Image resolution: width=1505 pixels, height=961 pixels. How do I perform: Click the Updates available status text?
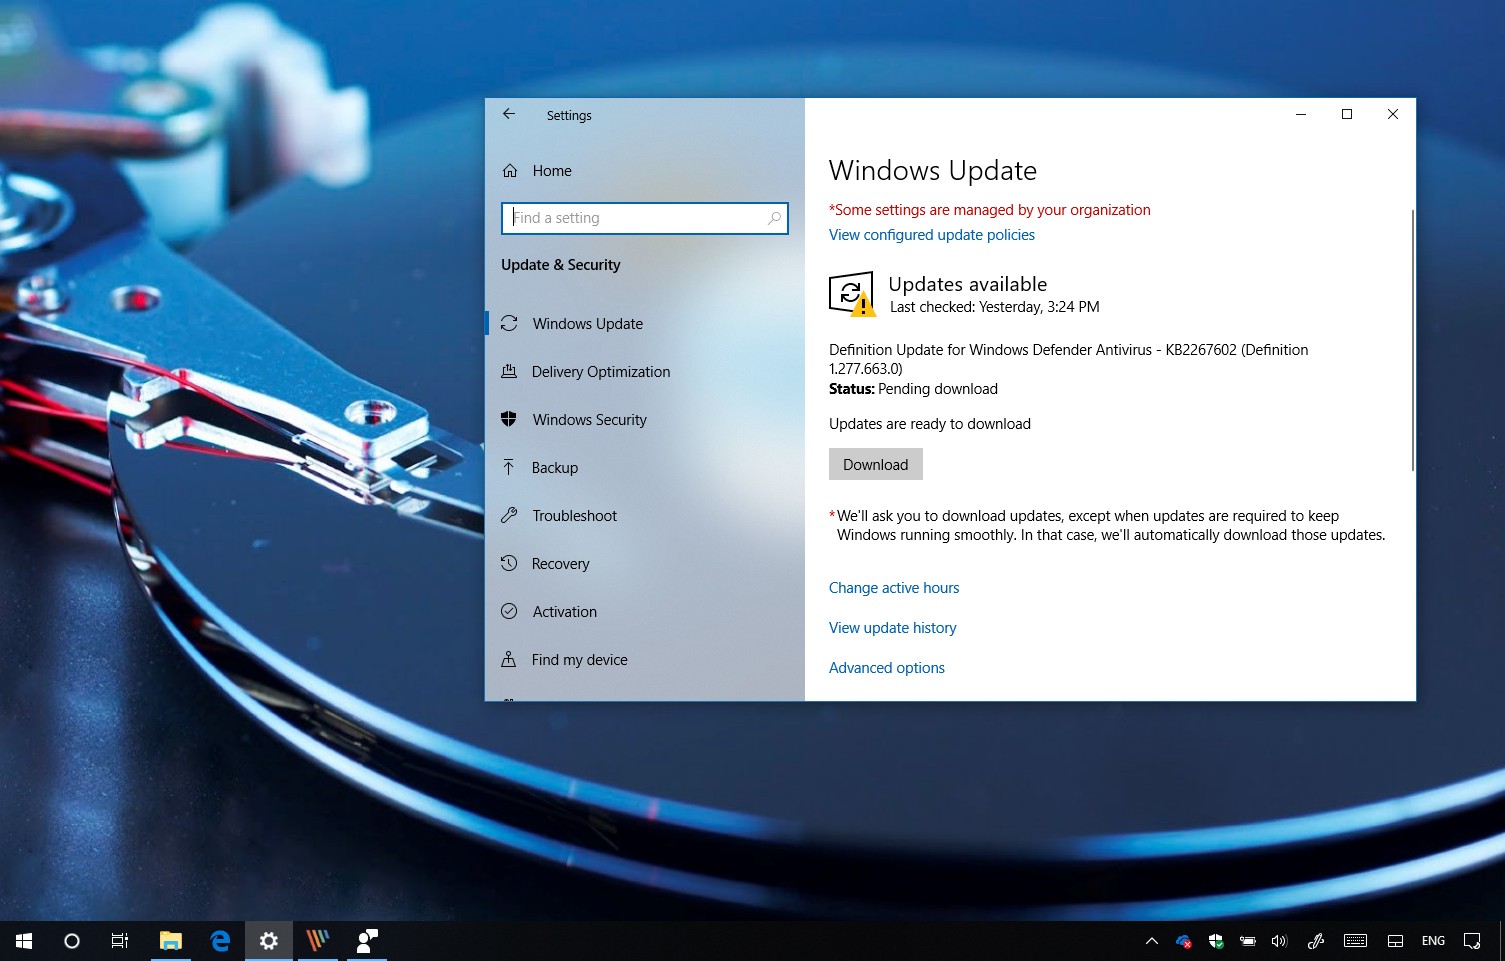coord(968,284)
